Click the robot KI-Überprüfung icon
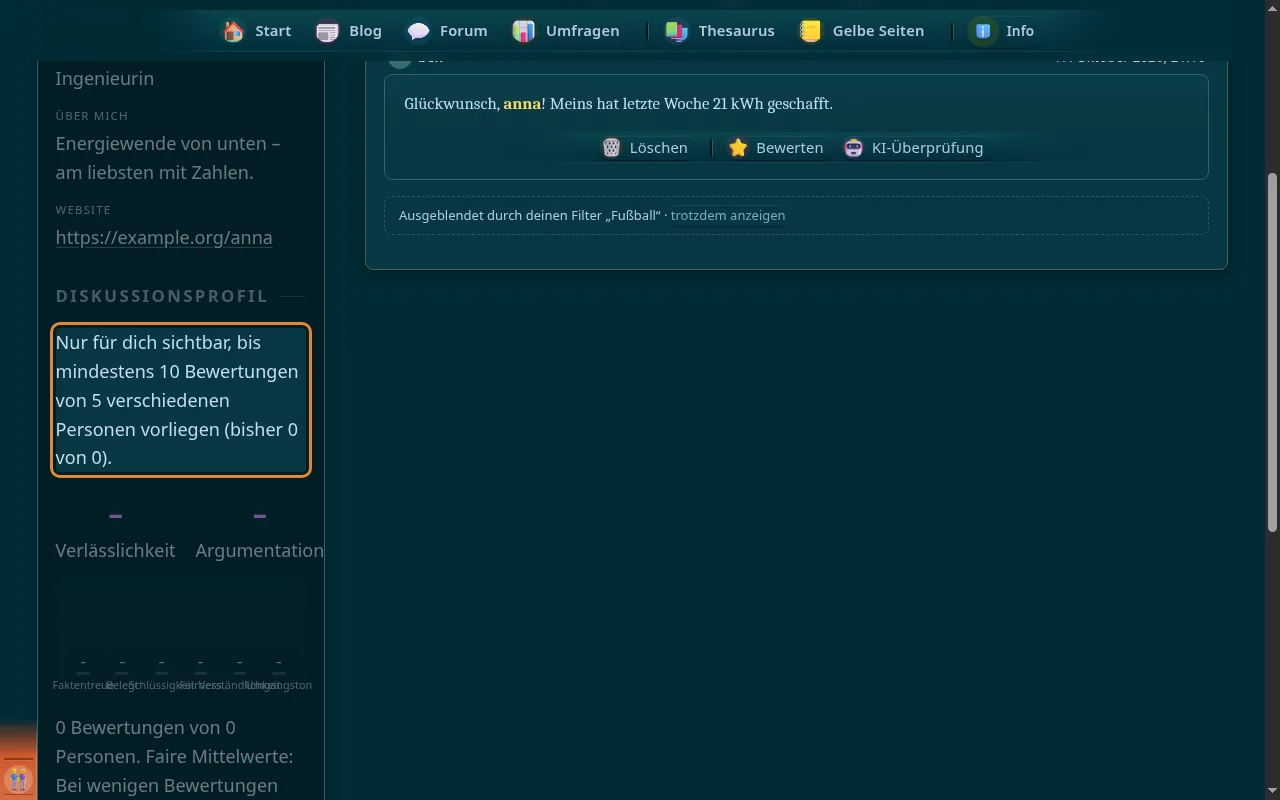Screen dimensions: 1280x800 click(x=853, y=148)
